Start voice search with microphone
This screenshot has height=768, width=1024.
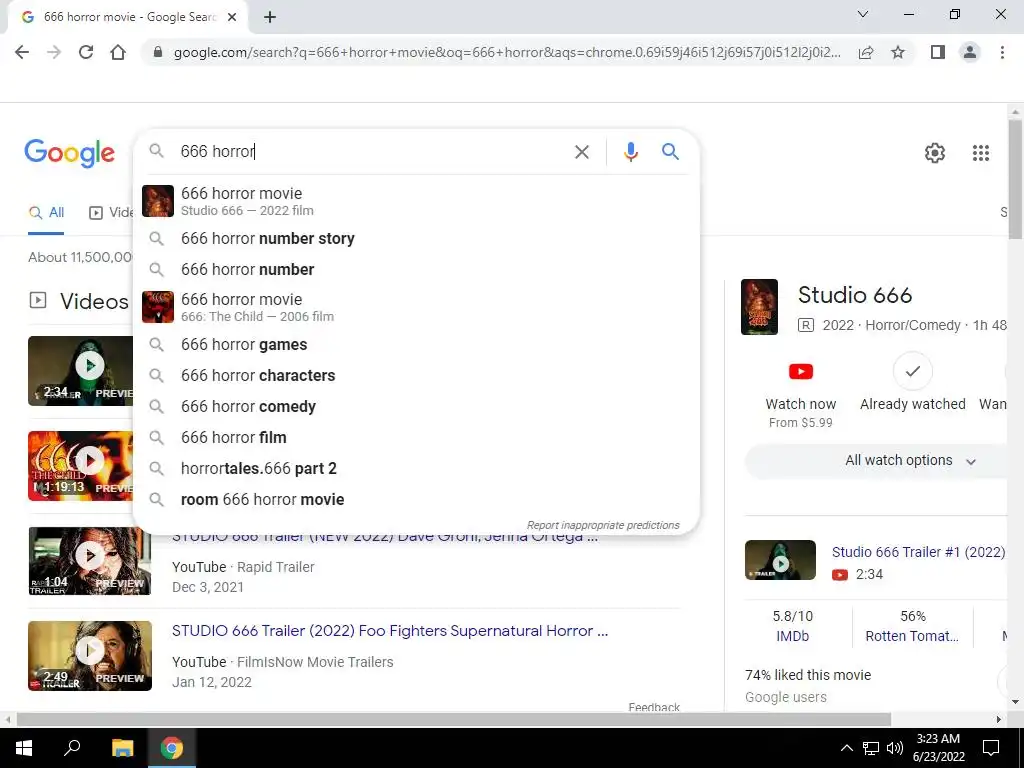[x=630, y=152]
